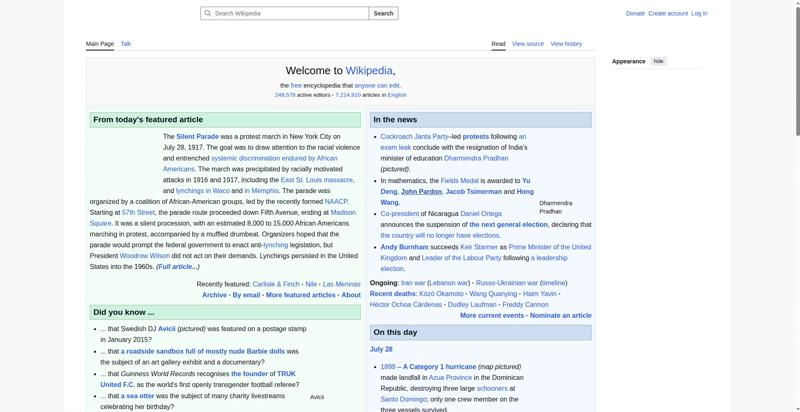The width and height of the screenshot is (800, 412).
Task: Open the English language link
Action: click(397, 95)
